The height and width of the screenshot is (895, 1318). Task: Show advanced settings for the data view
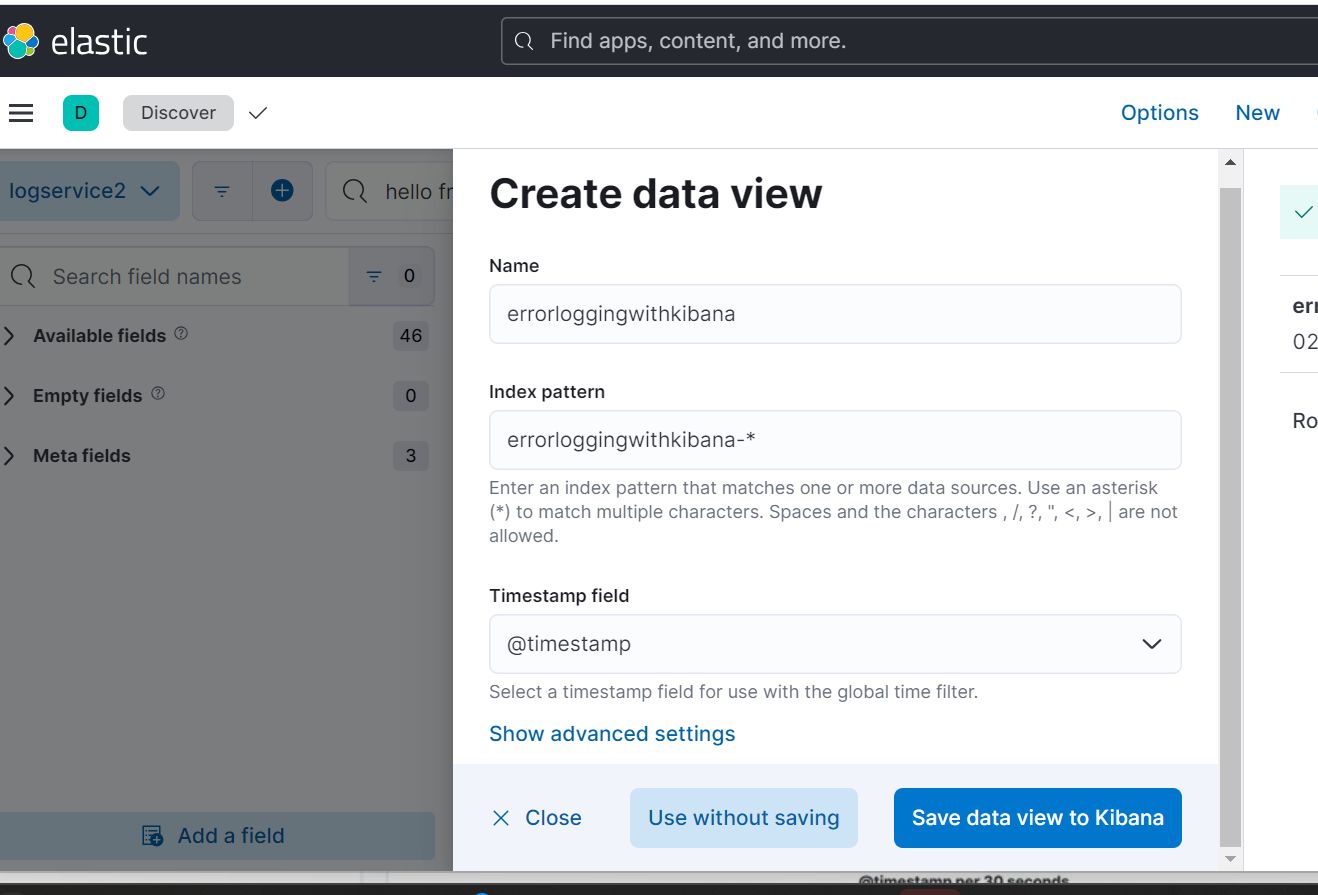612,733
